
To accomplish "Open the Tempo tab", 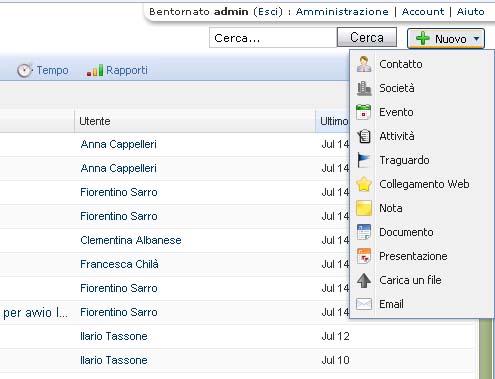I will (43, 70).
